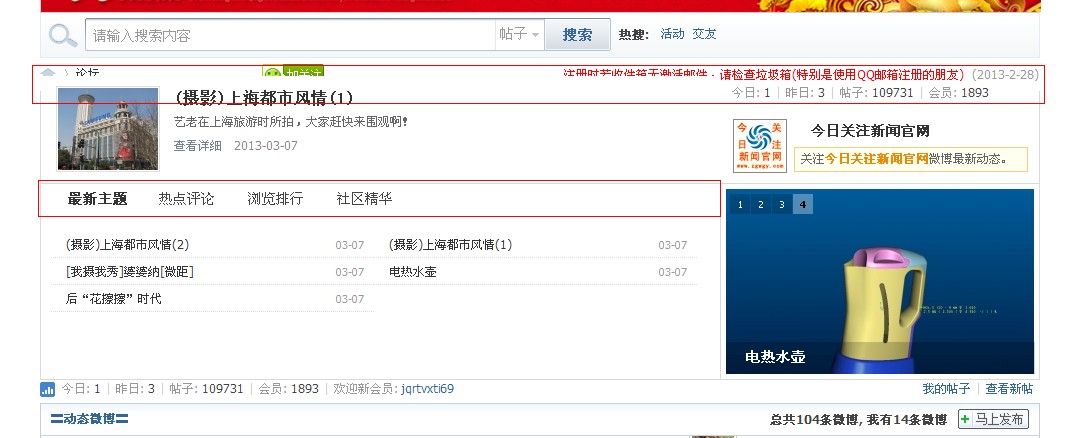Viewport: 1070px width, 438px height.
Task: Click the 搜索 button
Action: pos(577,35)
